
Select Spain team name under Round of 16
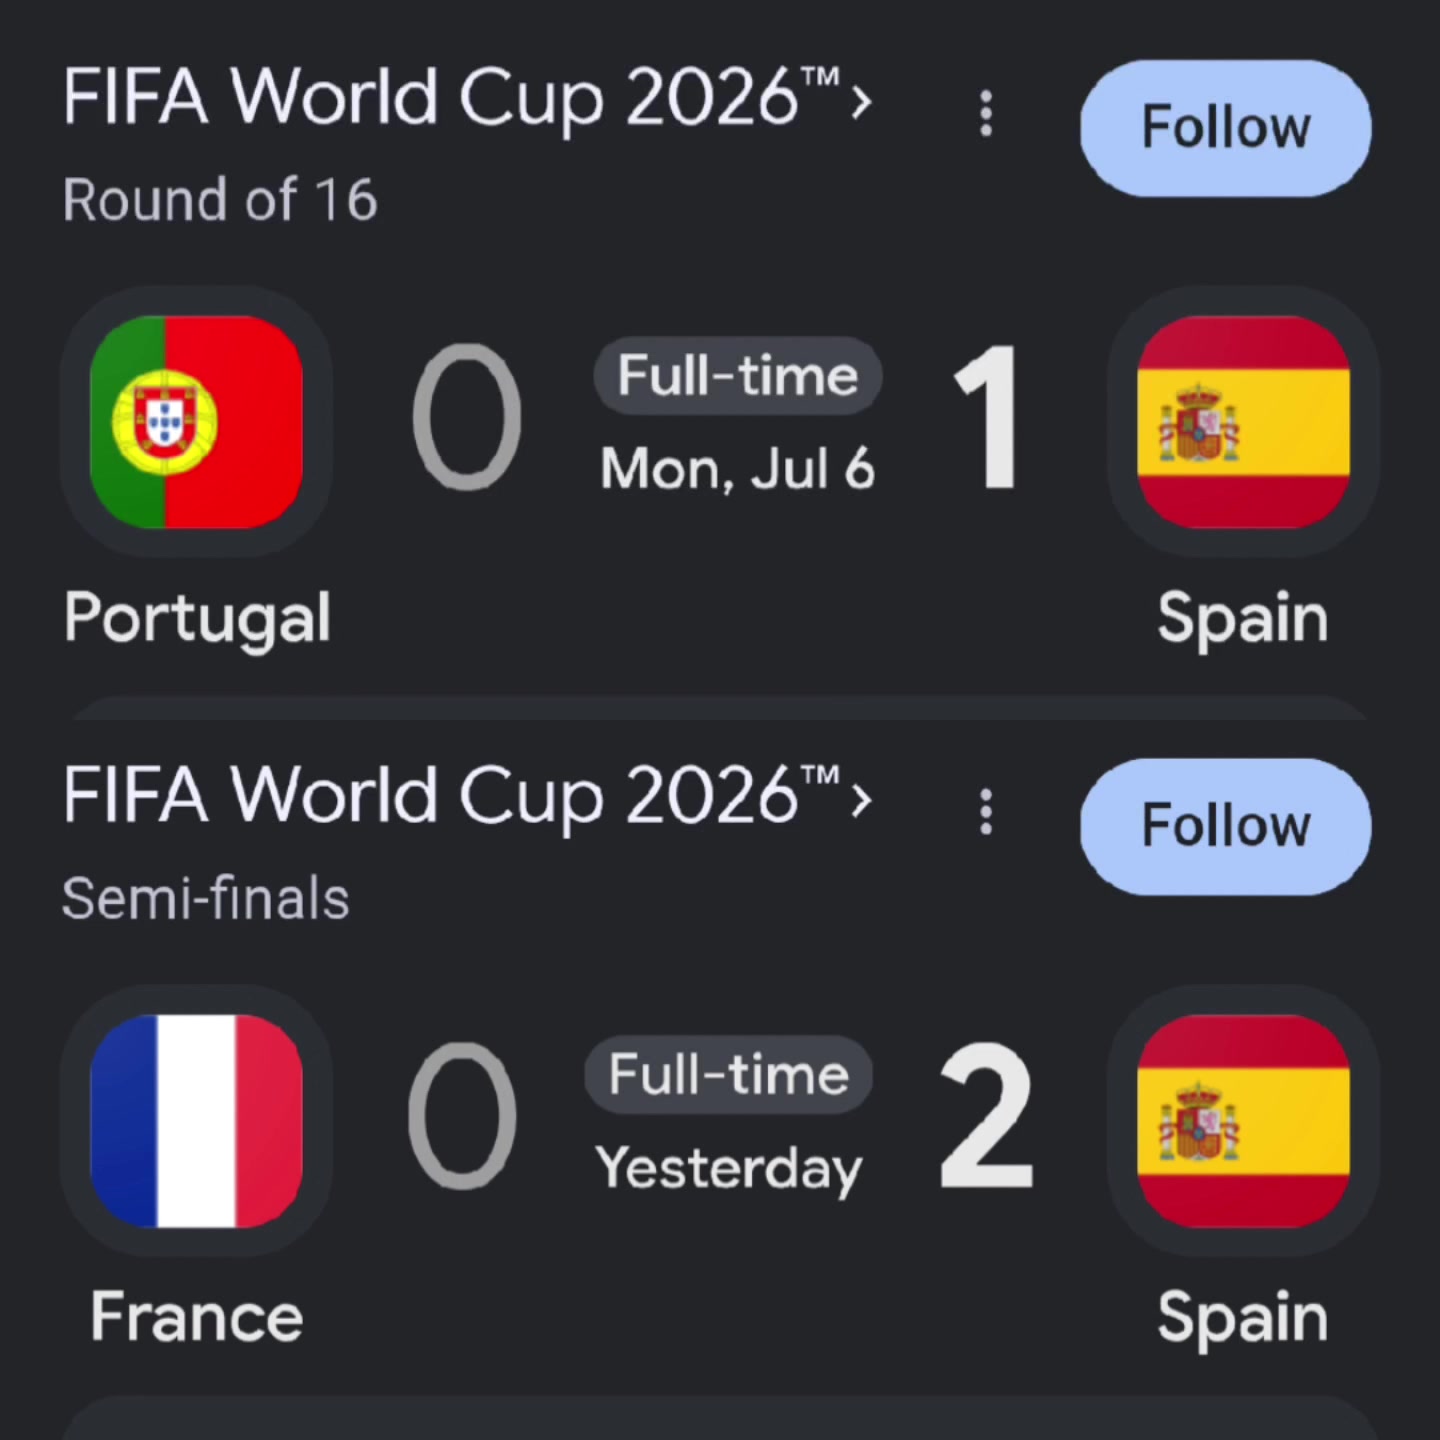click(x=1243, y=619)
